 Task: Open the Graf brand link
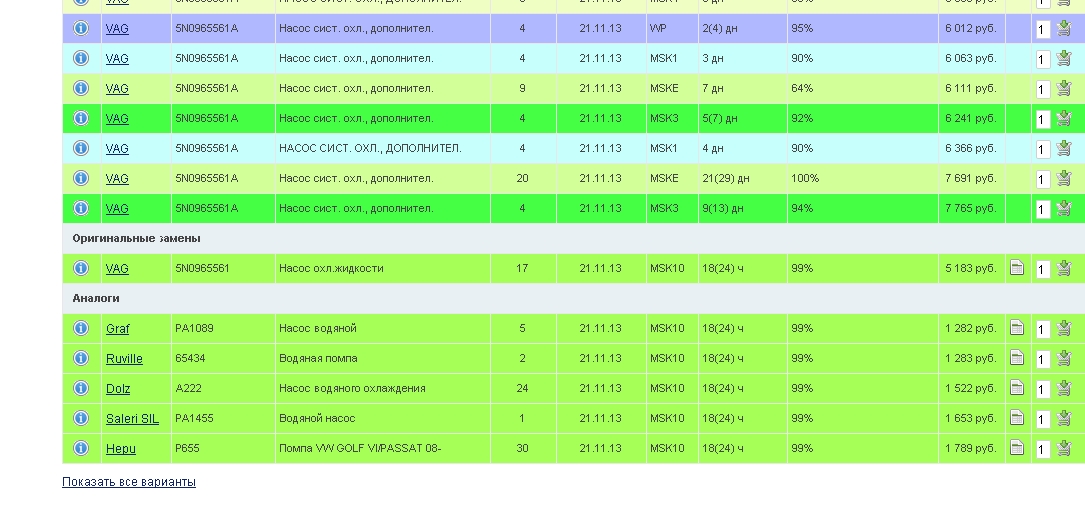[x=117, y=329]
